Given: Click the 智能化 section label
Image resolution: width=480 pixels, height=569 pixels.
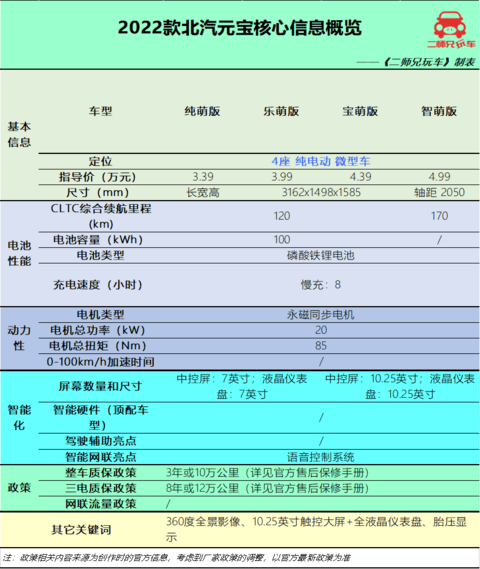Looking at the screenshot, I should (x=19, y=417).
